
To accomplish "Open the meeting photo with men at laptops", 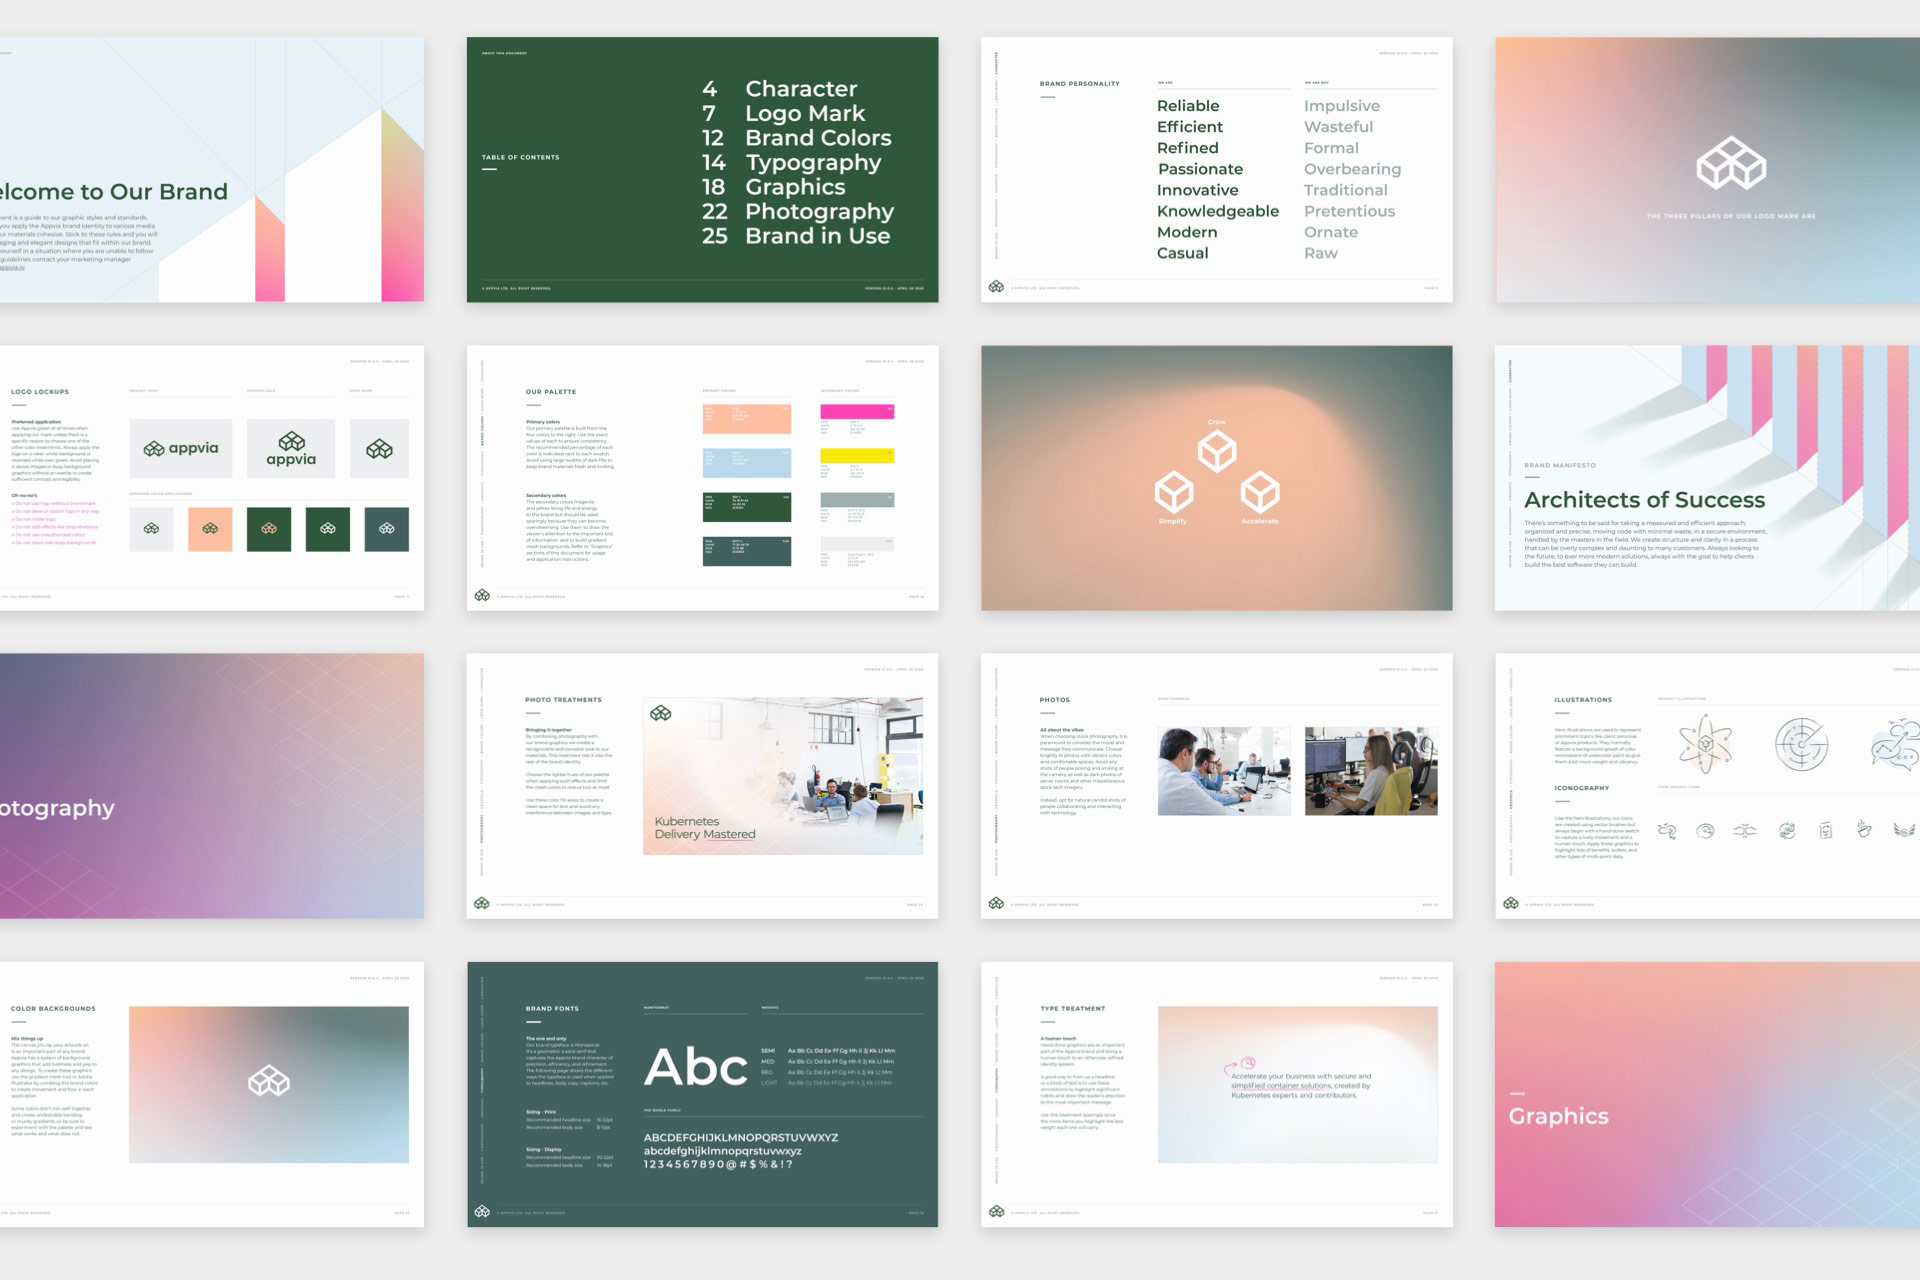I will 1224,771.
